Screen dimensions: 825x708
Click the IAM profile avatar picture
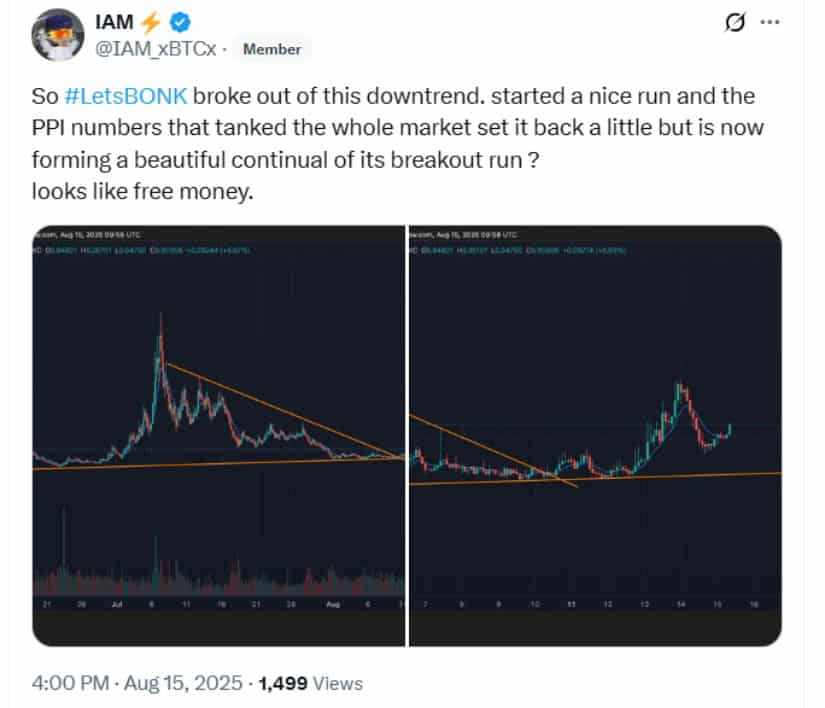pyautogui.click(x=58, y=35)
